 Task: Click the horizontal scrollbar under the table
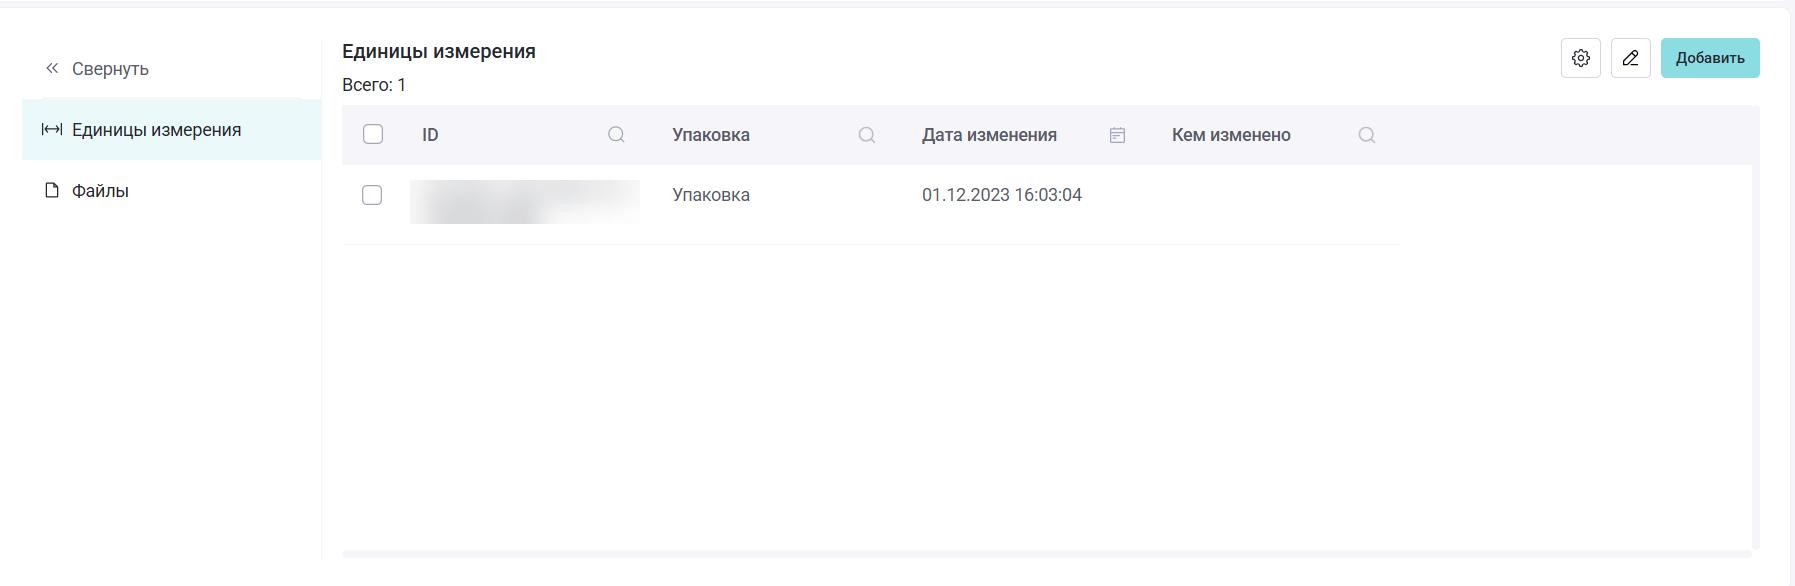[x=1046, y=554]
